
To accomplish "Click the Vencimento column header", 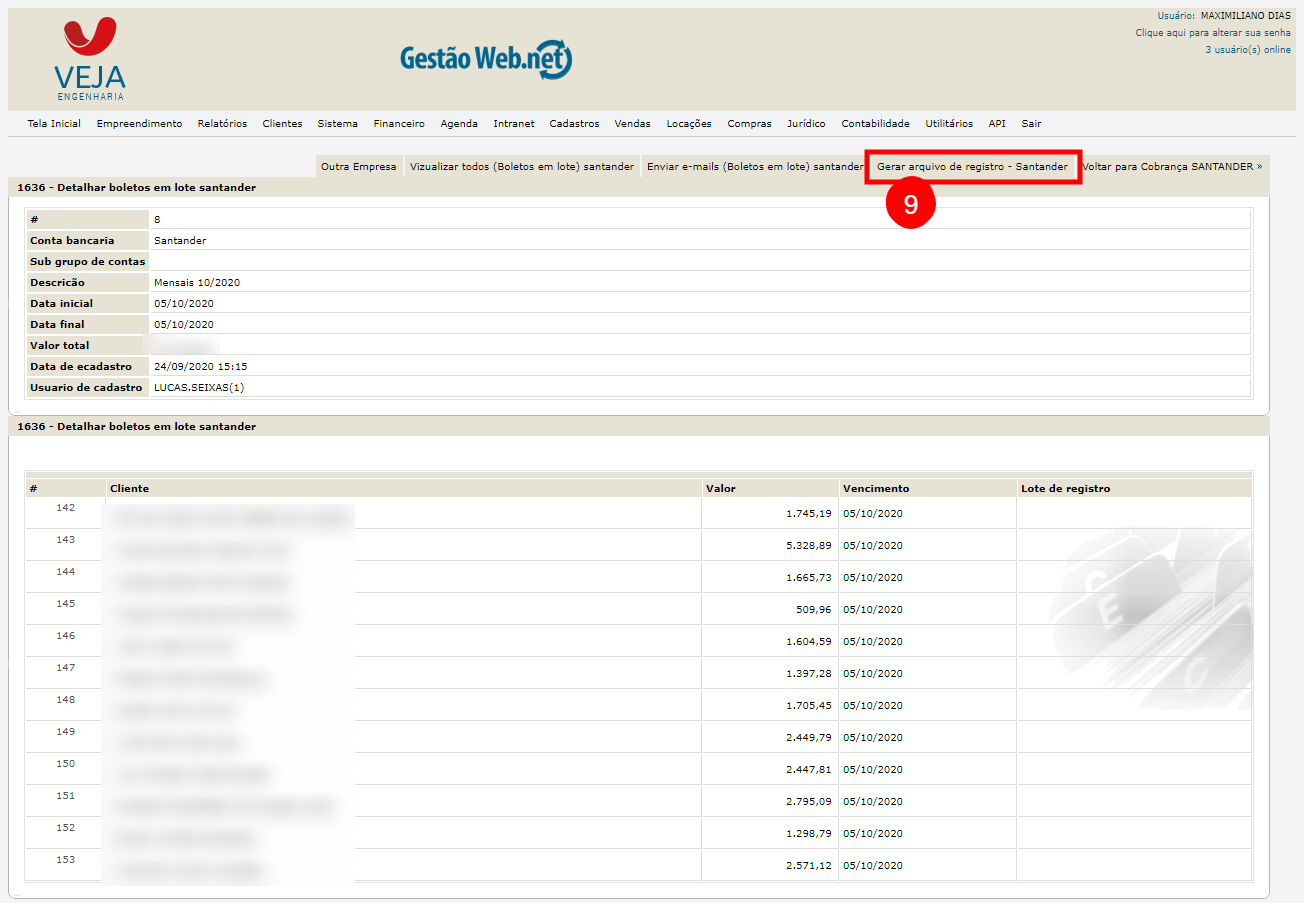I will [876, 489].
